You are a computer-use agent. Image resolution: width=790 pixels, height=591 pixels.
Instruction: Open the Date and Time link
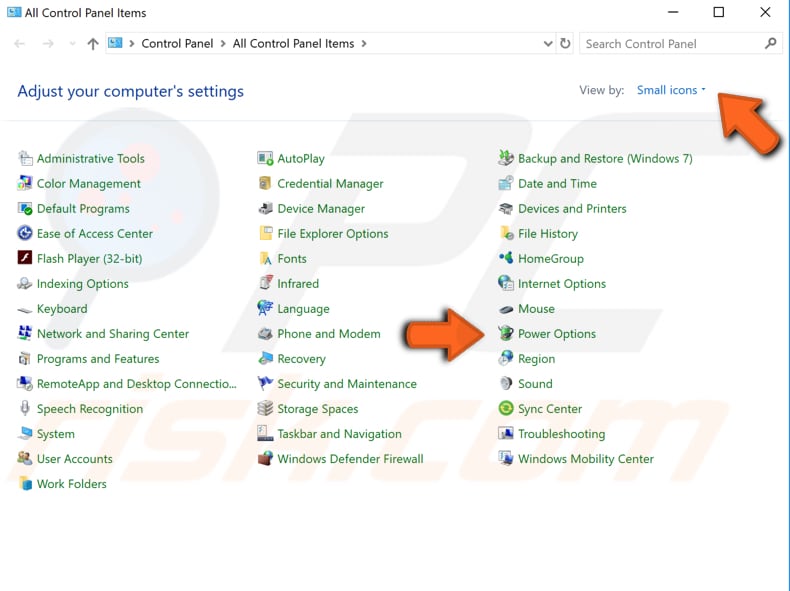557,183
